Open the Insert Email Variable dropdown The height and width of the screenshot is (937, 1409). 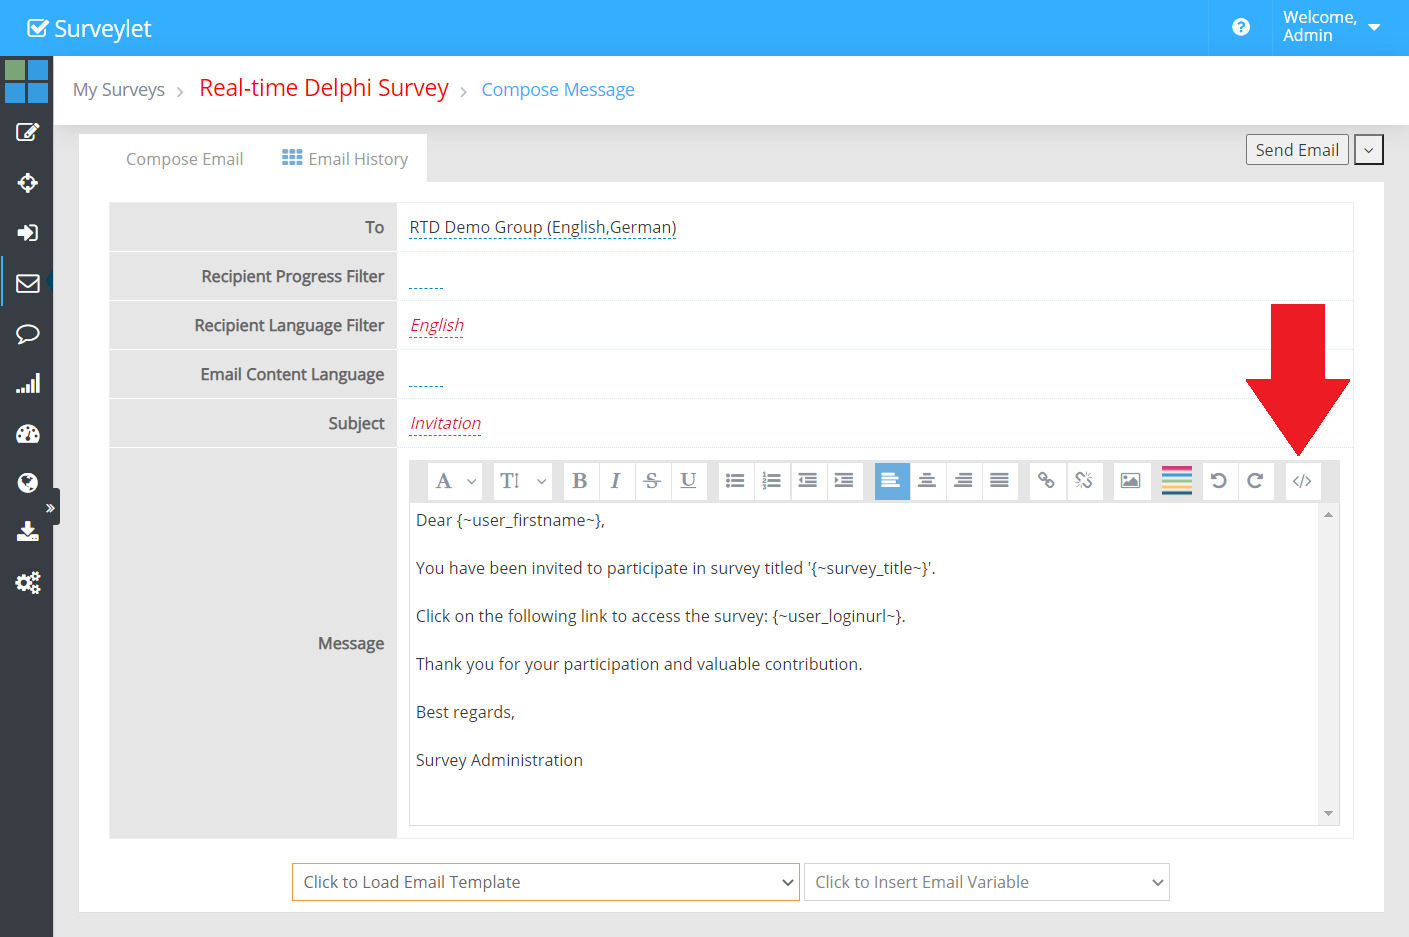[987, 882]
